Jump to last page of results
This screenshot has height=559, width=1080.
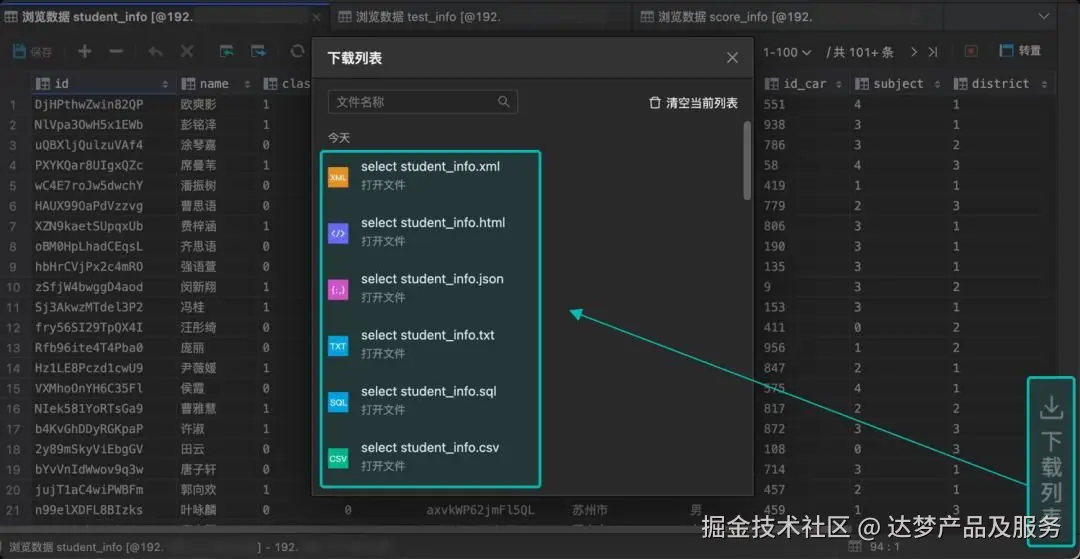(x=933, y=52)
